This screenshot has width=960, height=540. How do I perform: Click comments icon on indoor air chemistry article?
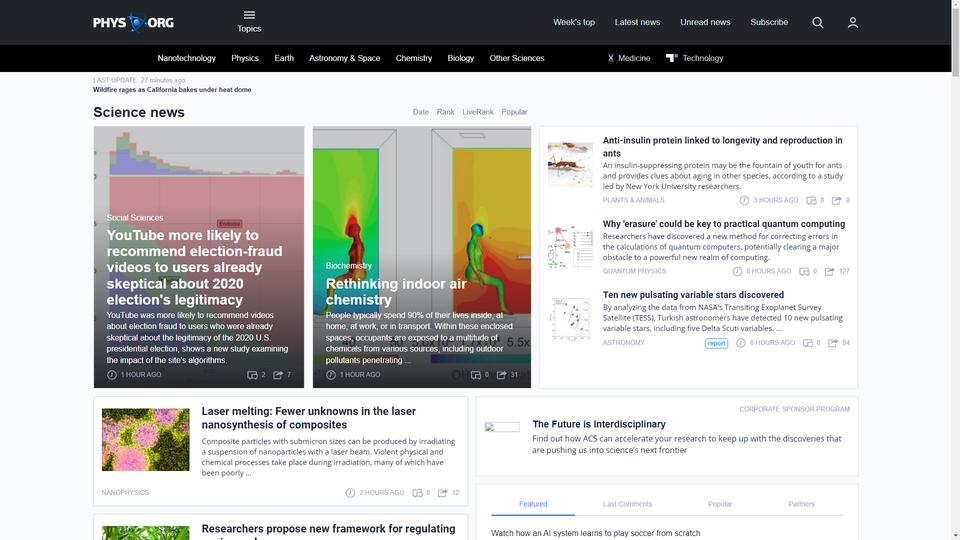tap(475, 375)
